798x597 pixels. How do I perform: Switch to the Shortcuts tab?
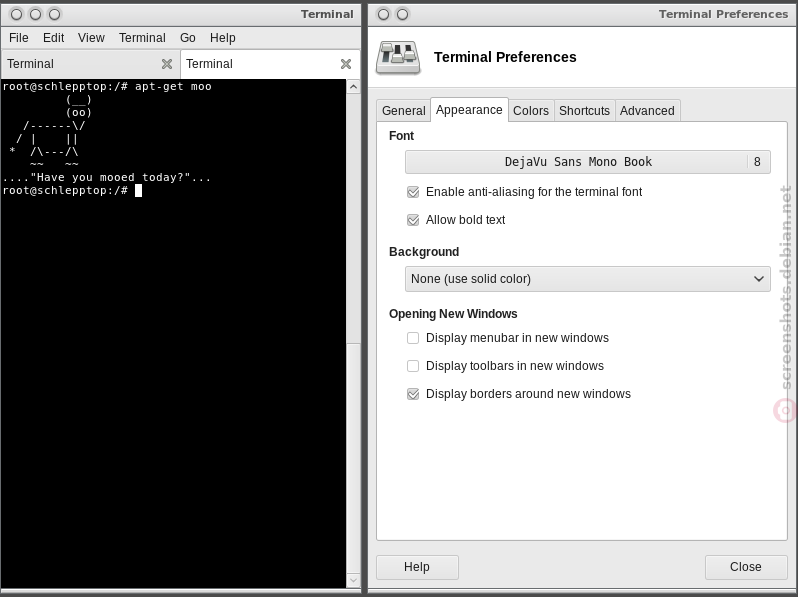tap(584, 110)
